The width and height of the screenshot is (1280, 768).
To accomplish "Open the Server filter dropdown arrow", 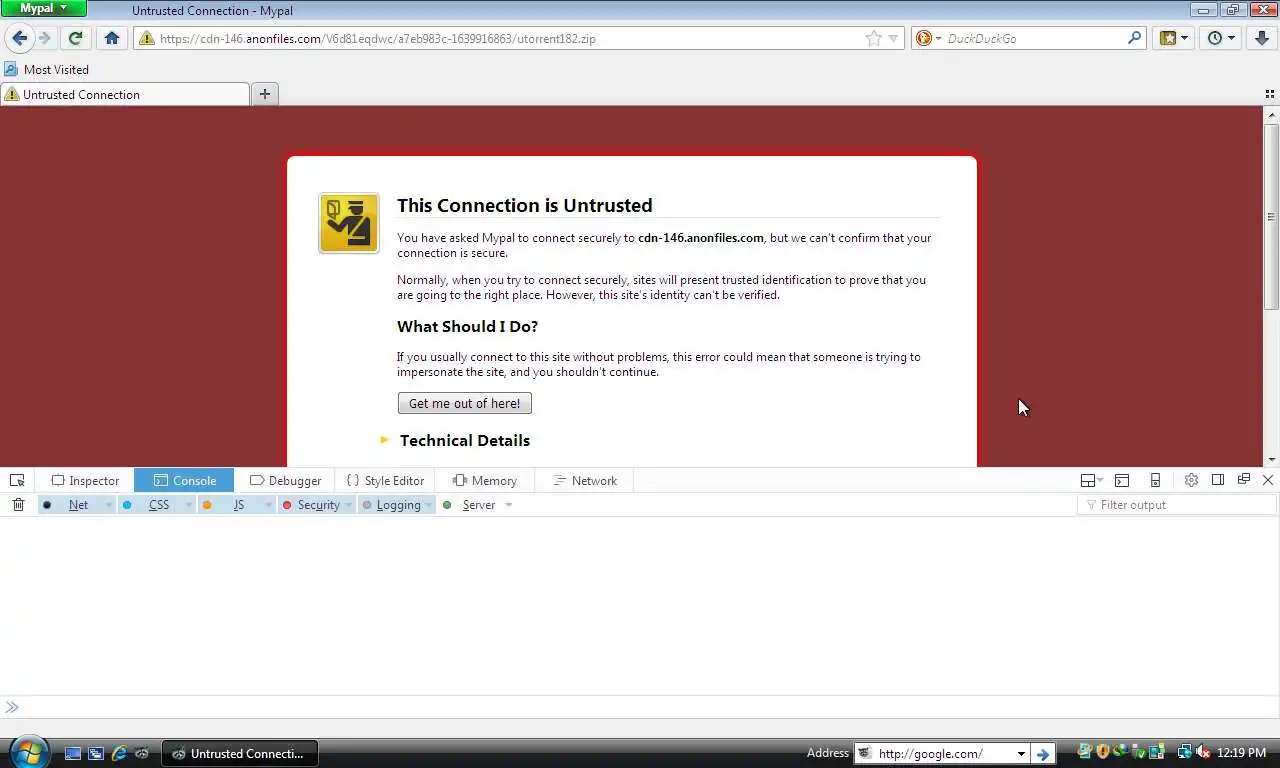I will (508, 505).
